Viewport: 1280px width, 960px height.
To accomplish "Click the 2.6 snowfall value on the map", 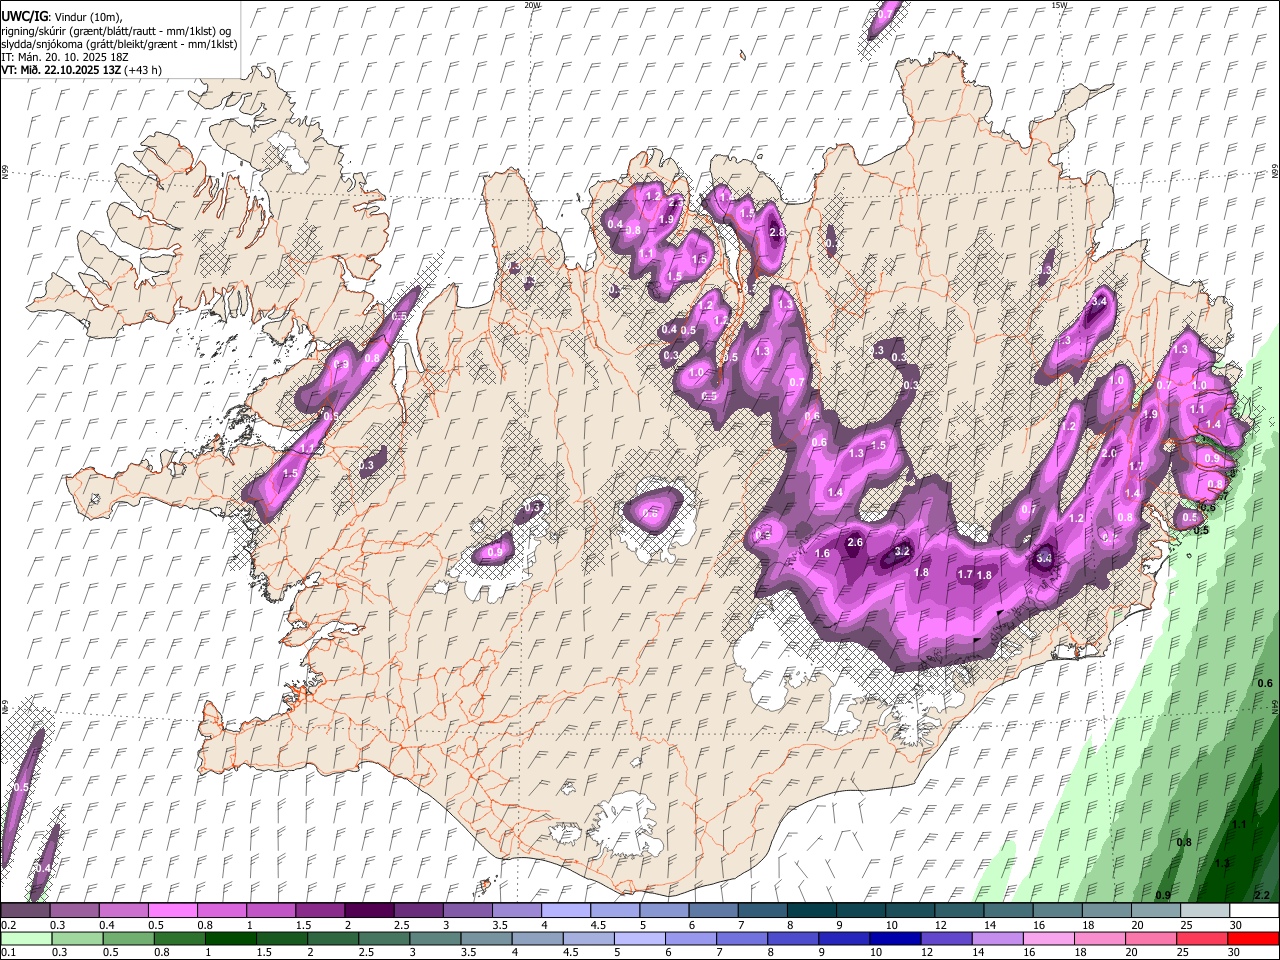I will pyautogui.click(x=855, y=543).
